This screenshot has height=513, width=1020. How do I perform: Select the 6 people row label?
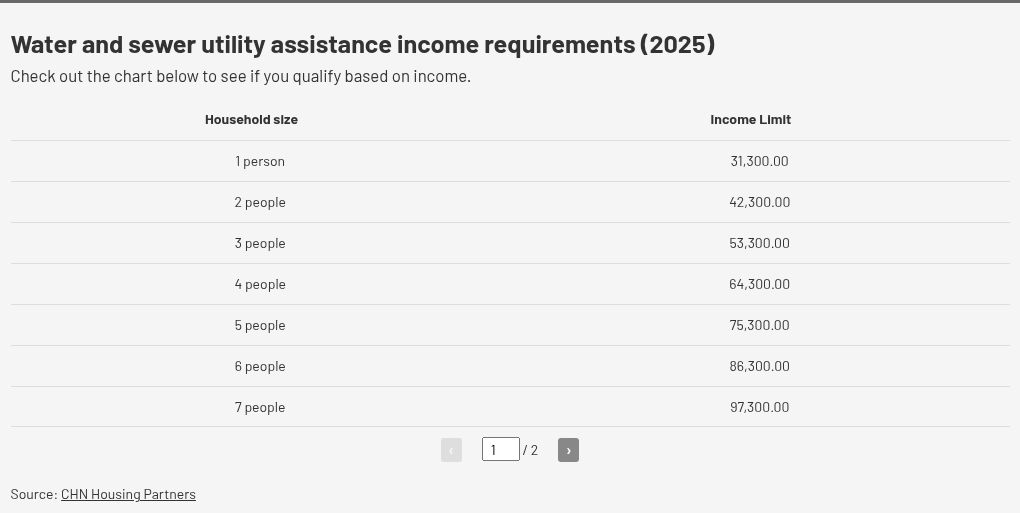point(260,366)
